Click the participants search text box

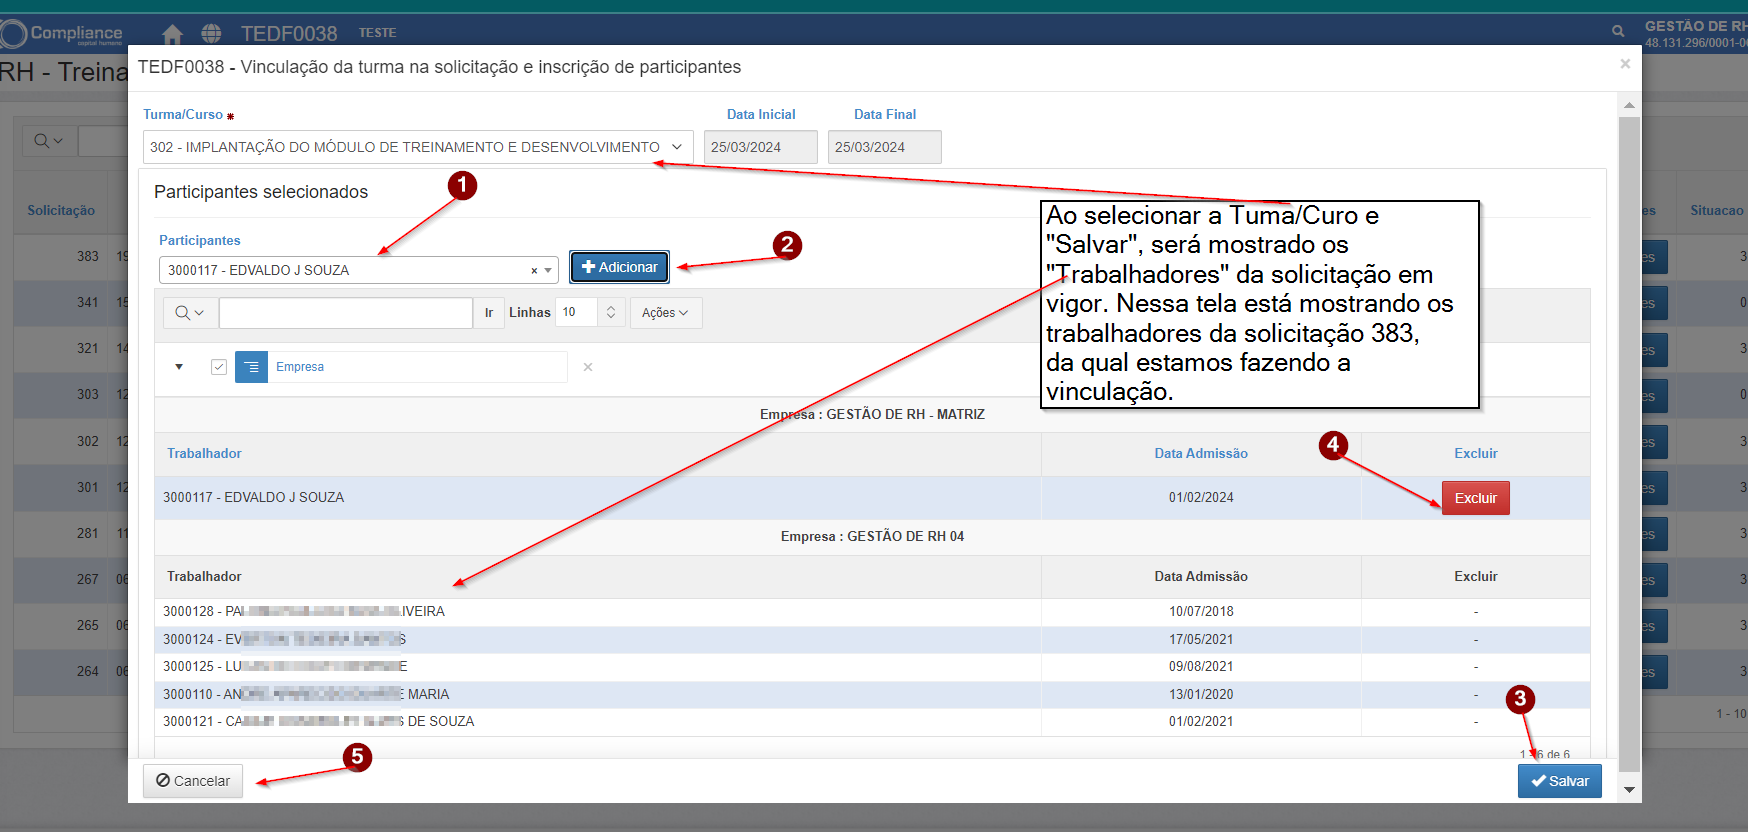click(x=346, y=313)
